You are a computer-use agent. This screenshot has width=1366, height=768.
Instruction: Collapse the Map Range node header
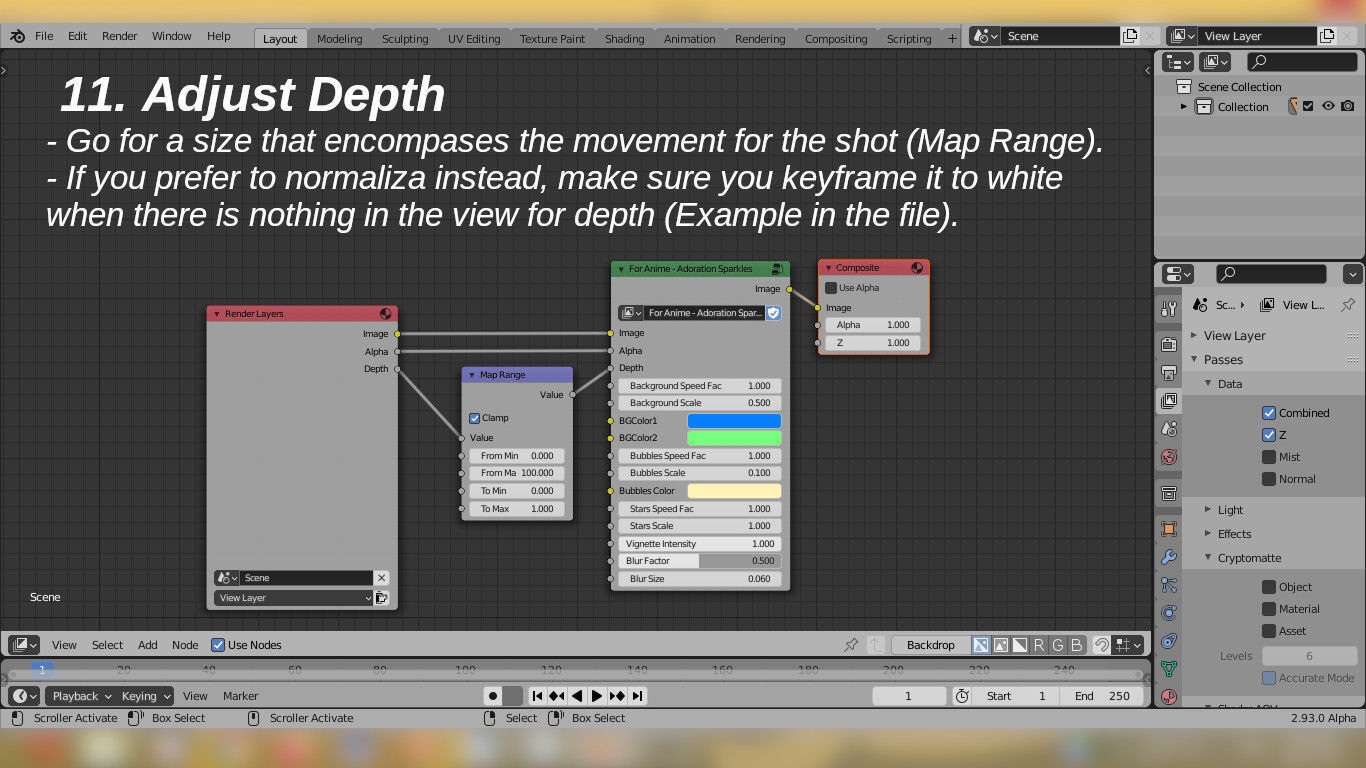pos(472,375)
